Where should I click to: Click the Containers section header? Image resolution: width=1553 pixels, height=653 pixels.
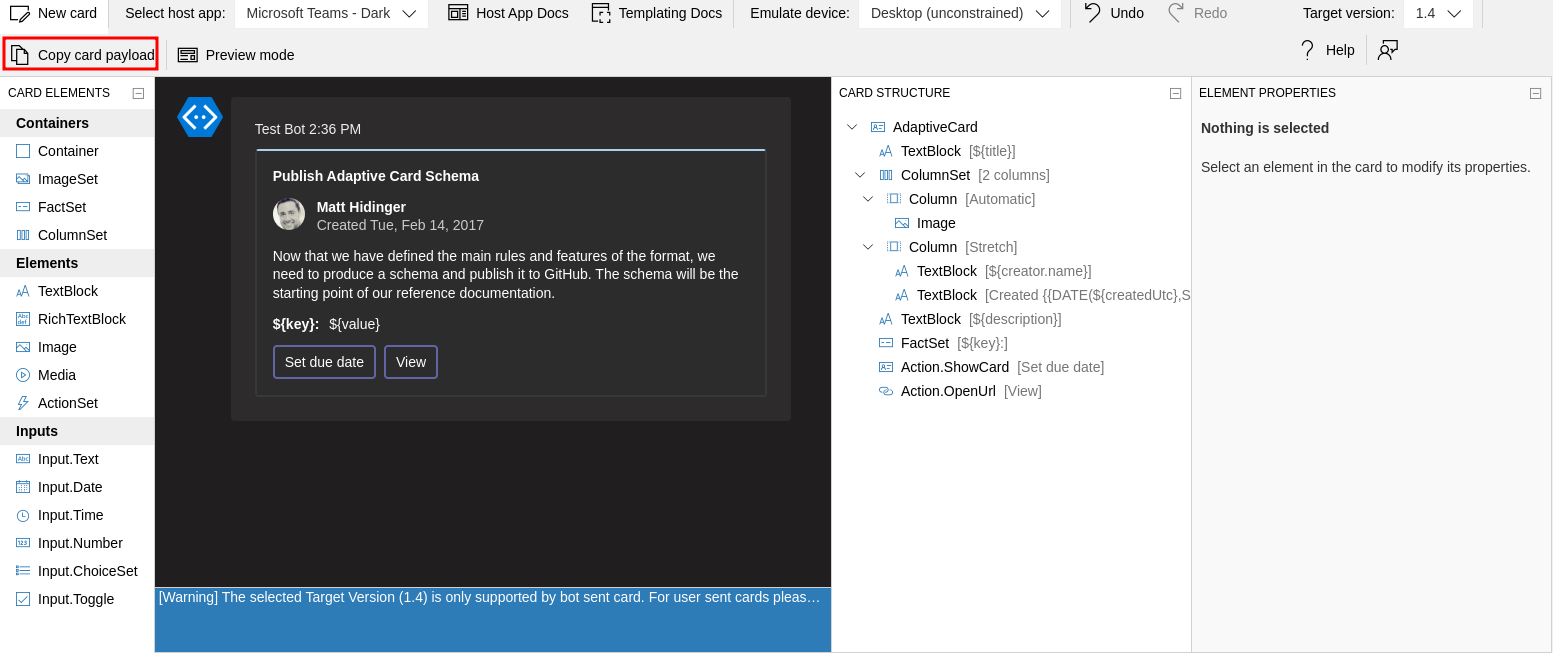[x=77, y=123]
